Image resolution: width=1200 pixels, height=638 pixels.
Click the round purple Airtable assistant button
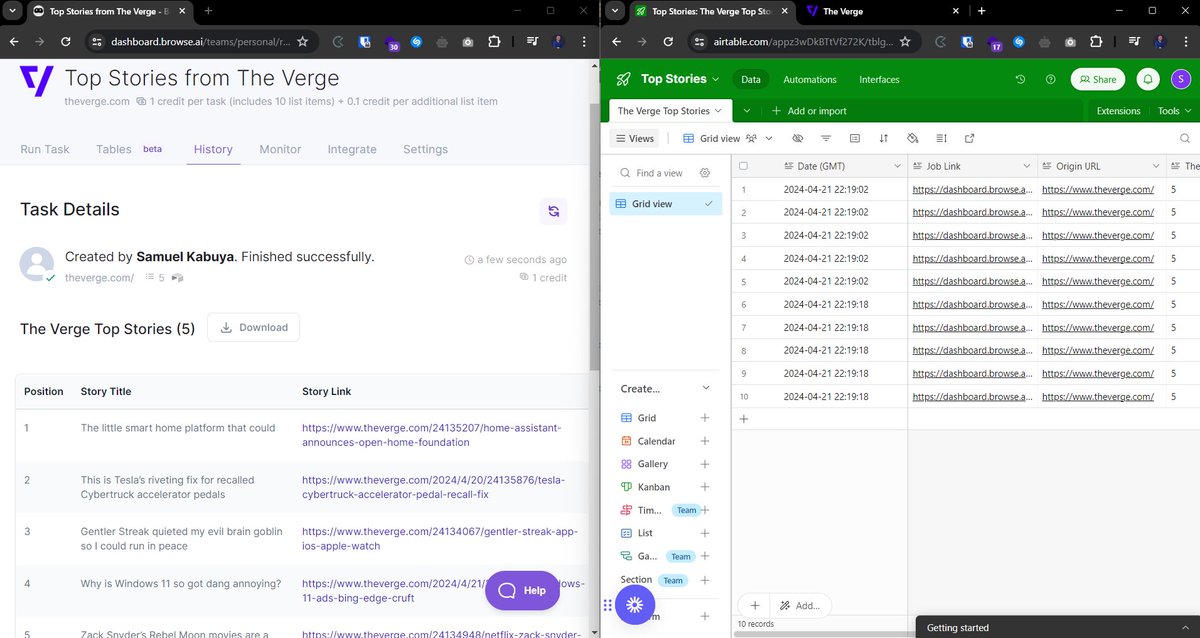[634, 605]
